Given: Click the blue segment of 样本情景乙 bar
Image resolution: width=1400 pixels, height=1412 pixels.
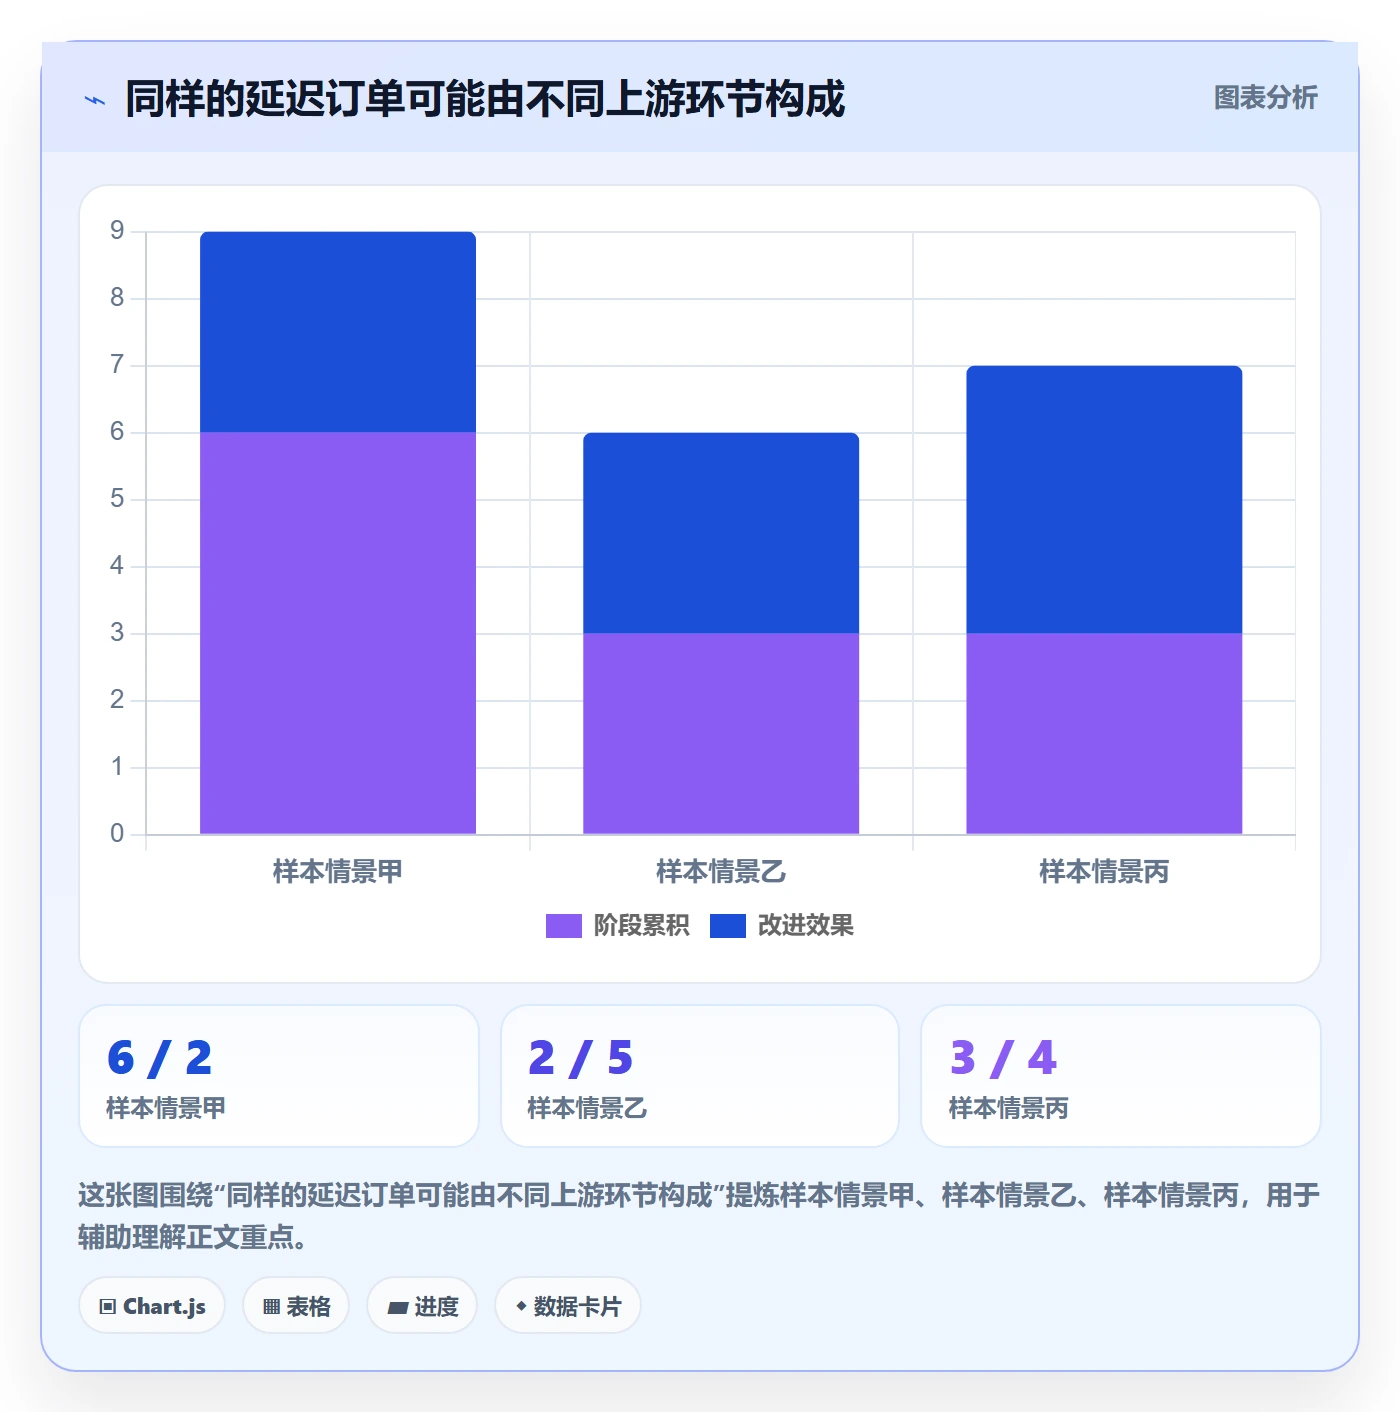Looking at the screenshot, I should 721,533.
